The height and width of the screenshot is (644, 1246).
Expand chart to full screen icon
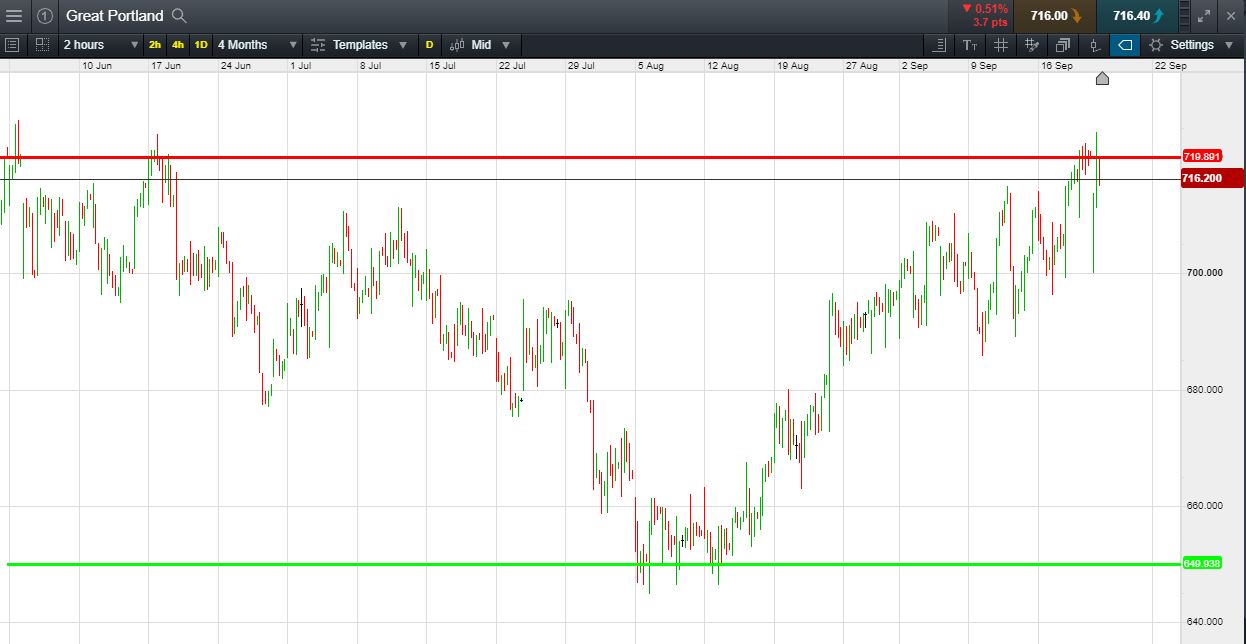coord(1205,16)
